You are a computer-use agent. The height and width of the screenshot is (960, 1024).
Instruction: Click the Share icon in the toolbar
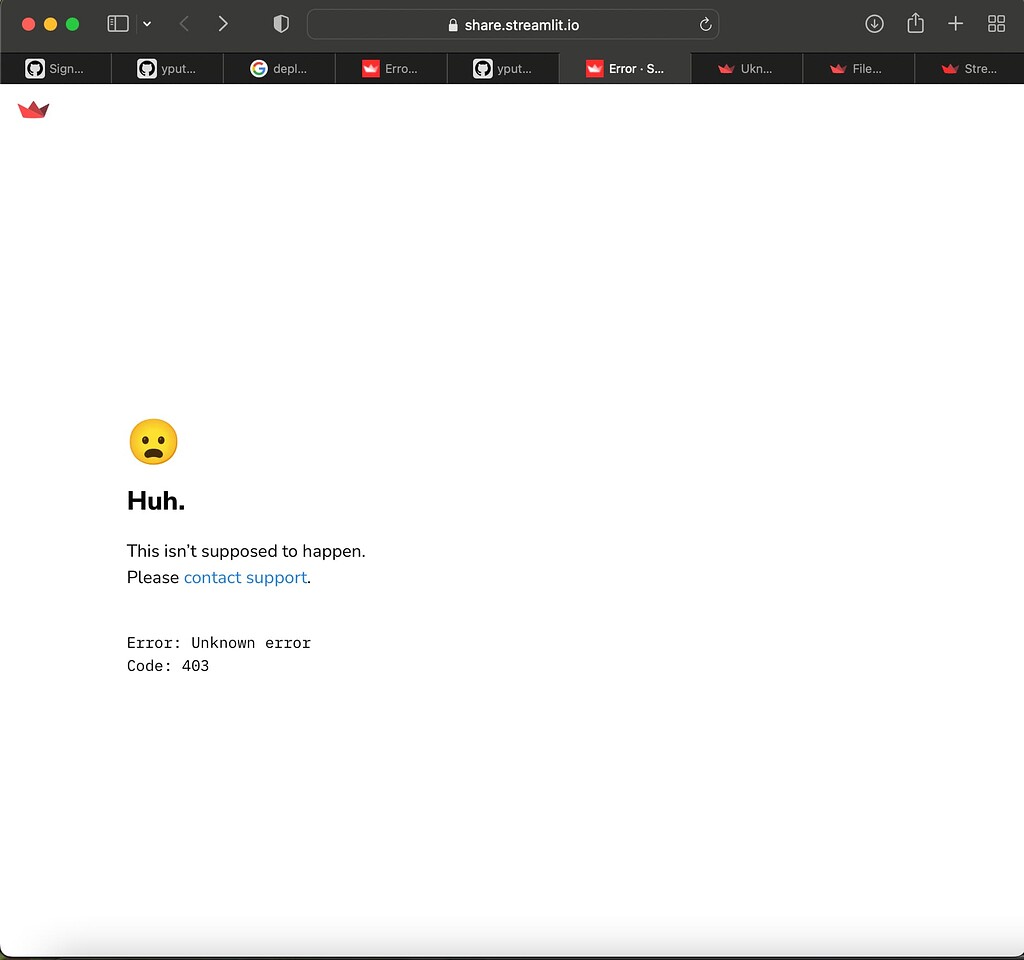(915, 23)
